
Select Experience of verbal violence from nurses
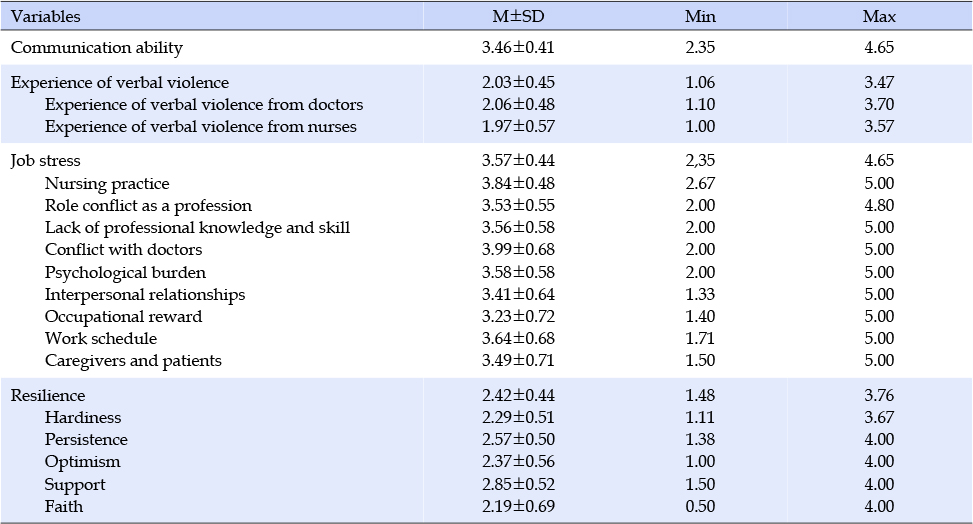tap(200, 127)
